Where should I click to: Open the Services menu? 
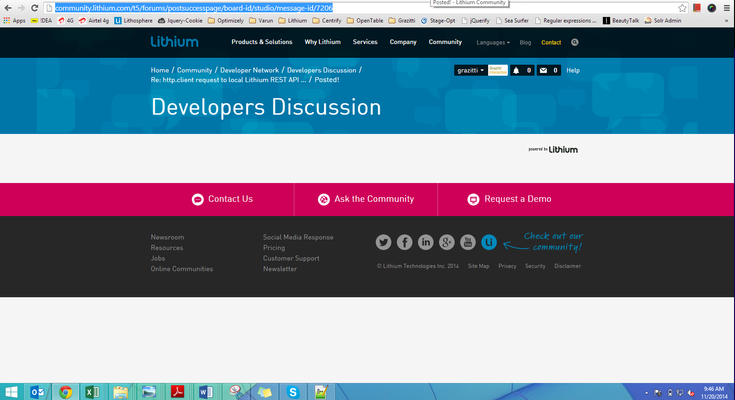coord(365,42)
